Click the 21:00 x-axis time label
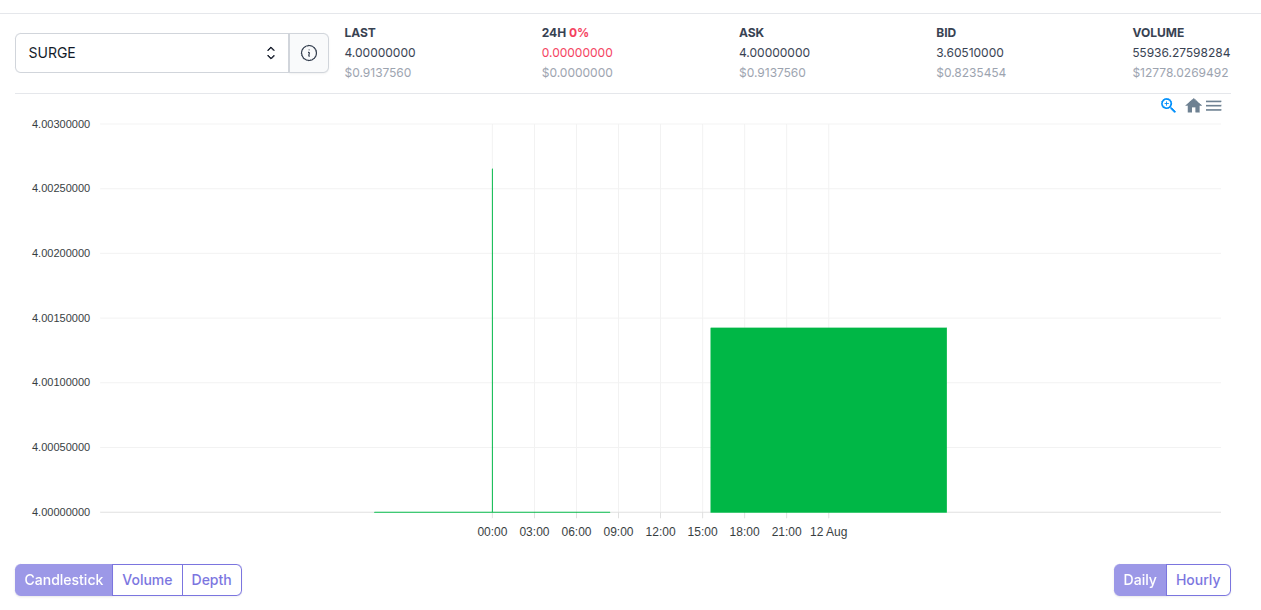This screenshot has width=1261, height=610. (x=787, y=532)
